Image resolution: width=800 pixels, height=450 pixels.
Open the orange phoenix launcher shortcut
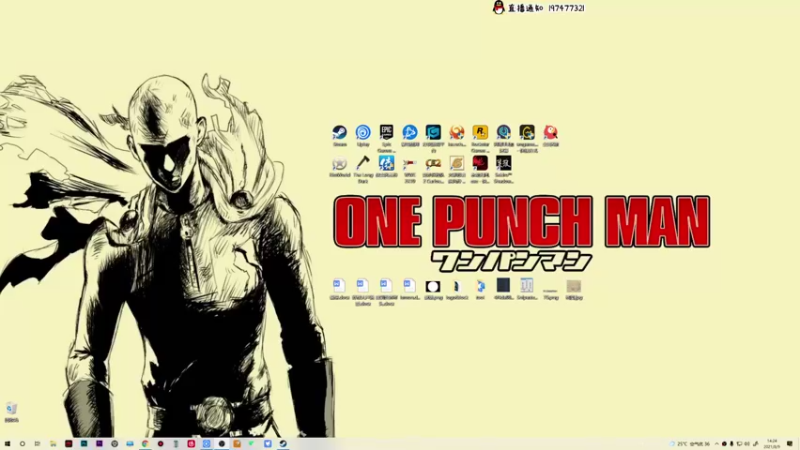pyautogui.click(x=457, y=136)
